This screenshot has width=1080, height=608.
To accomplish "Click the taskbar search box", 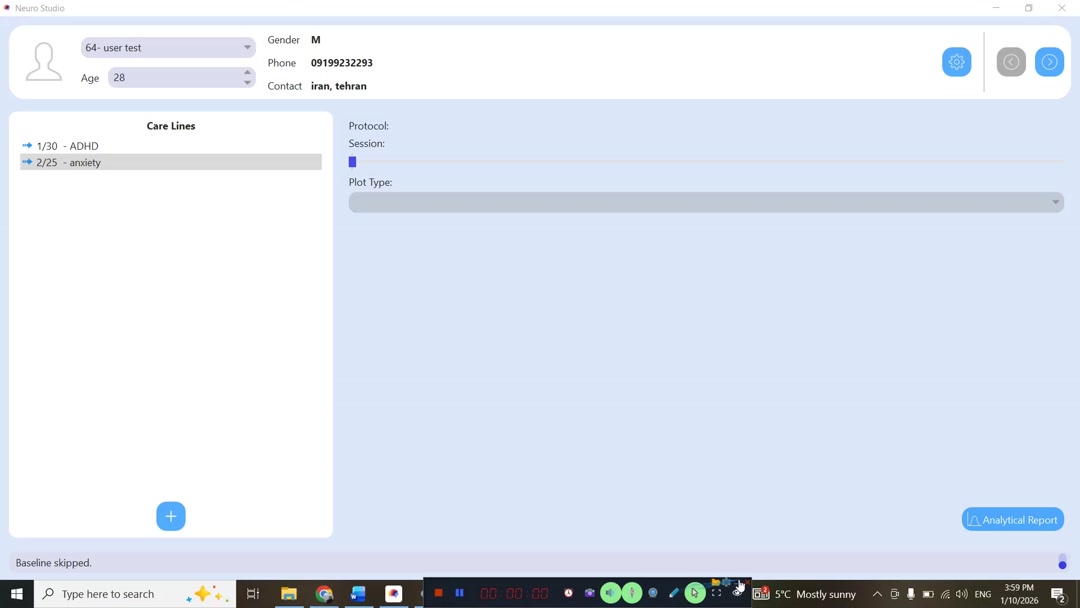I will (x=135, y=594).
